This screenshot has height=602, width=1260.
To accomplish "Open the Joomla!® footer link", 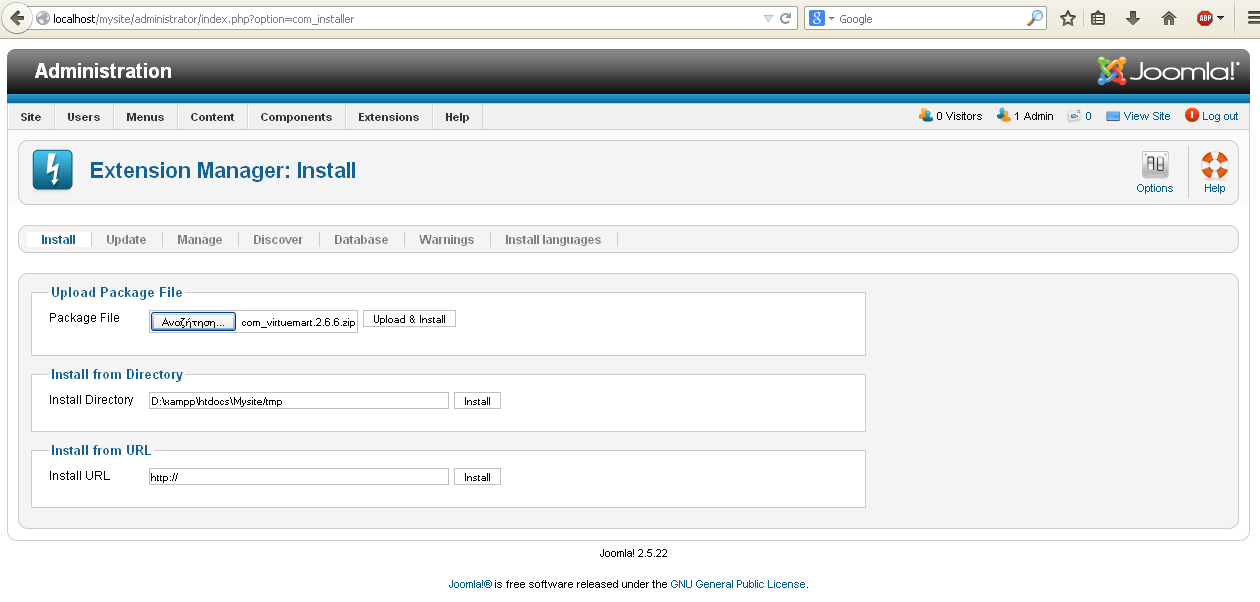I will 470,584.
